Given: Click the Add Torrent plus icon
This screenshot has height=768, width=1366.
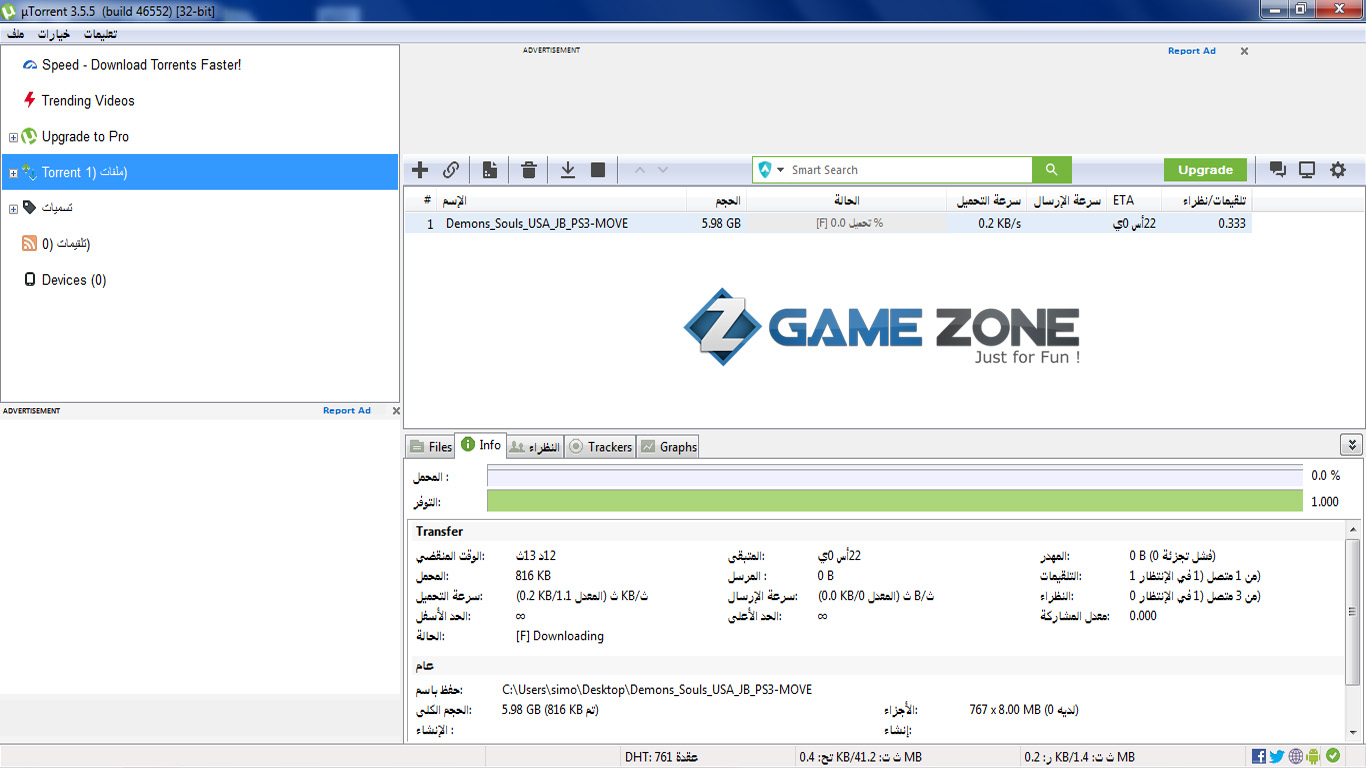Looking at the screenshot, I should tap(420, 170).
